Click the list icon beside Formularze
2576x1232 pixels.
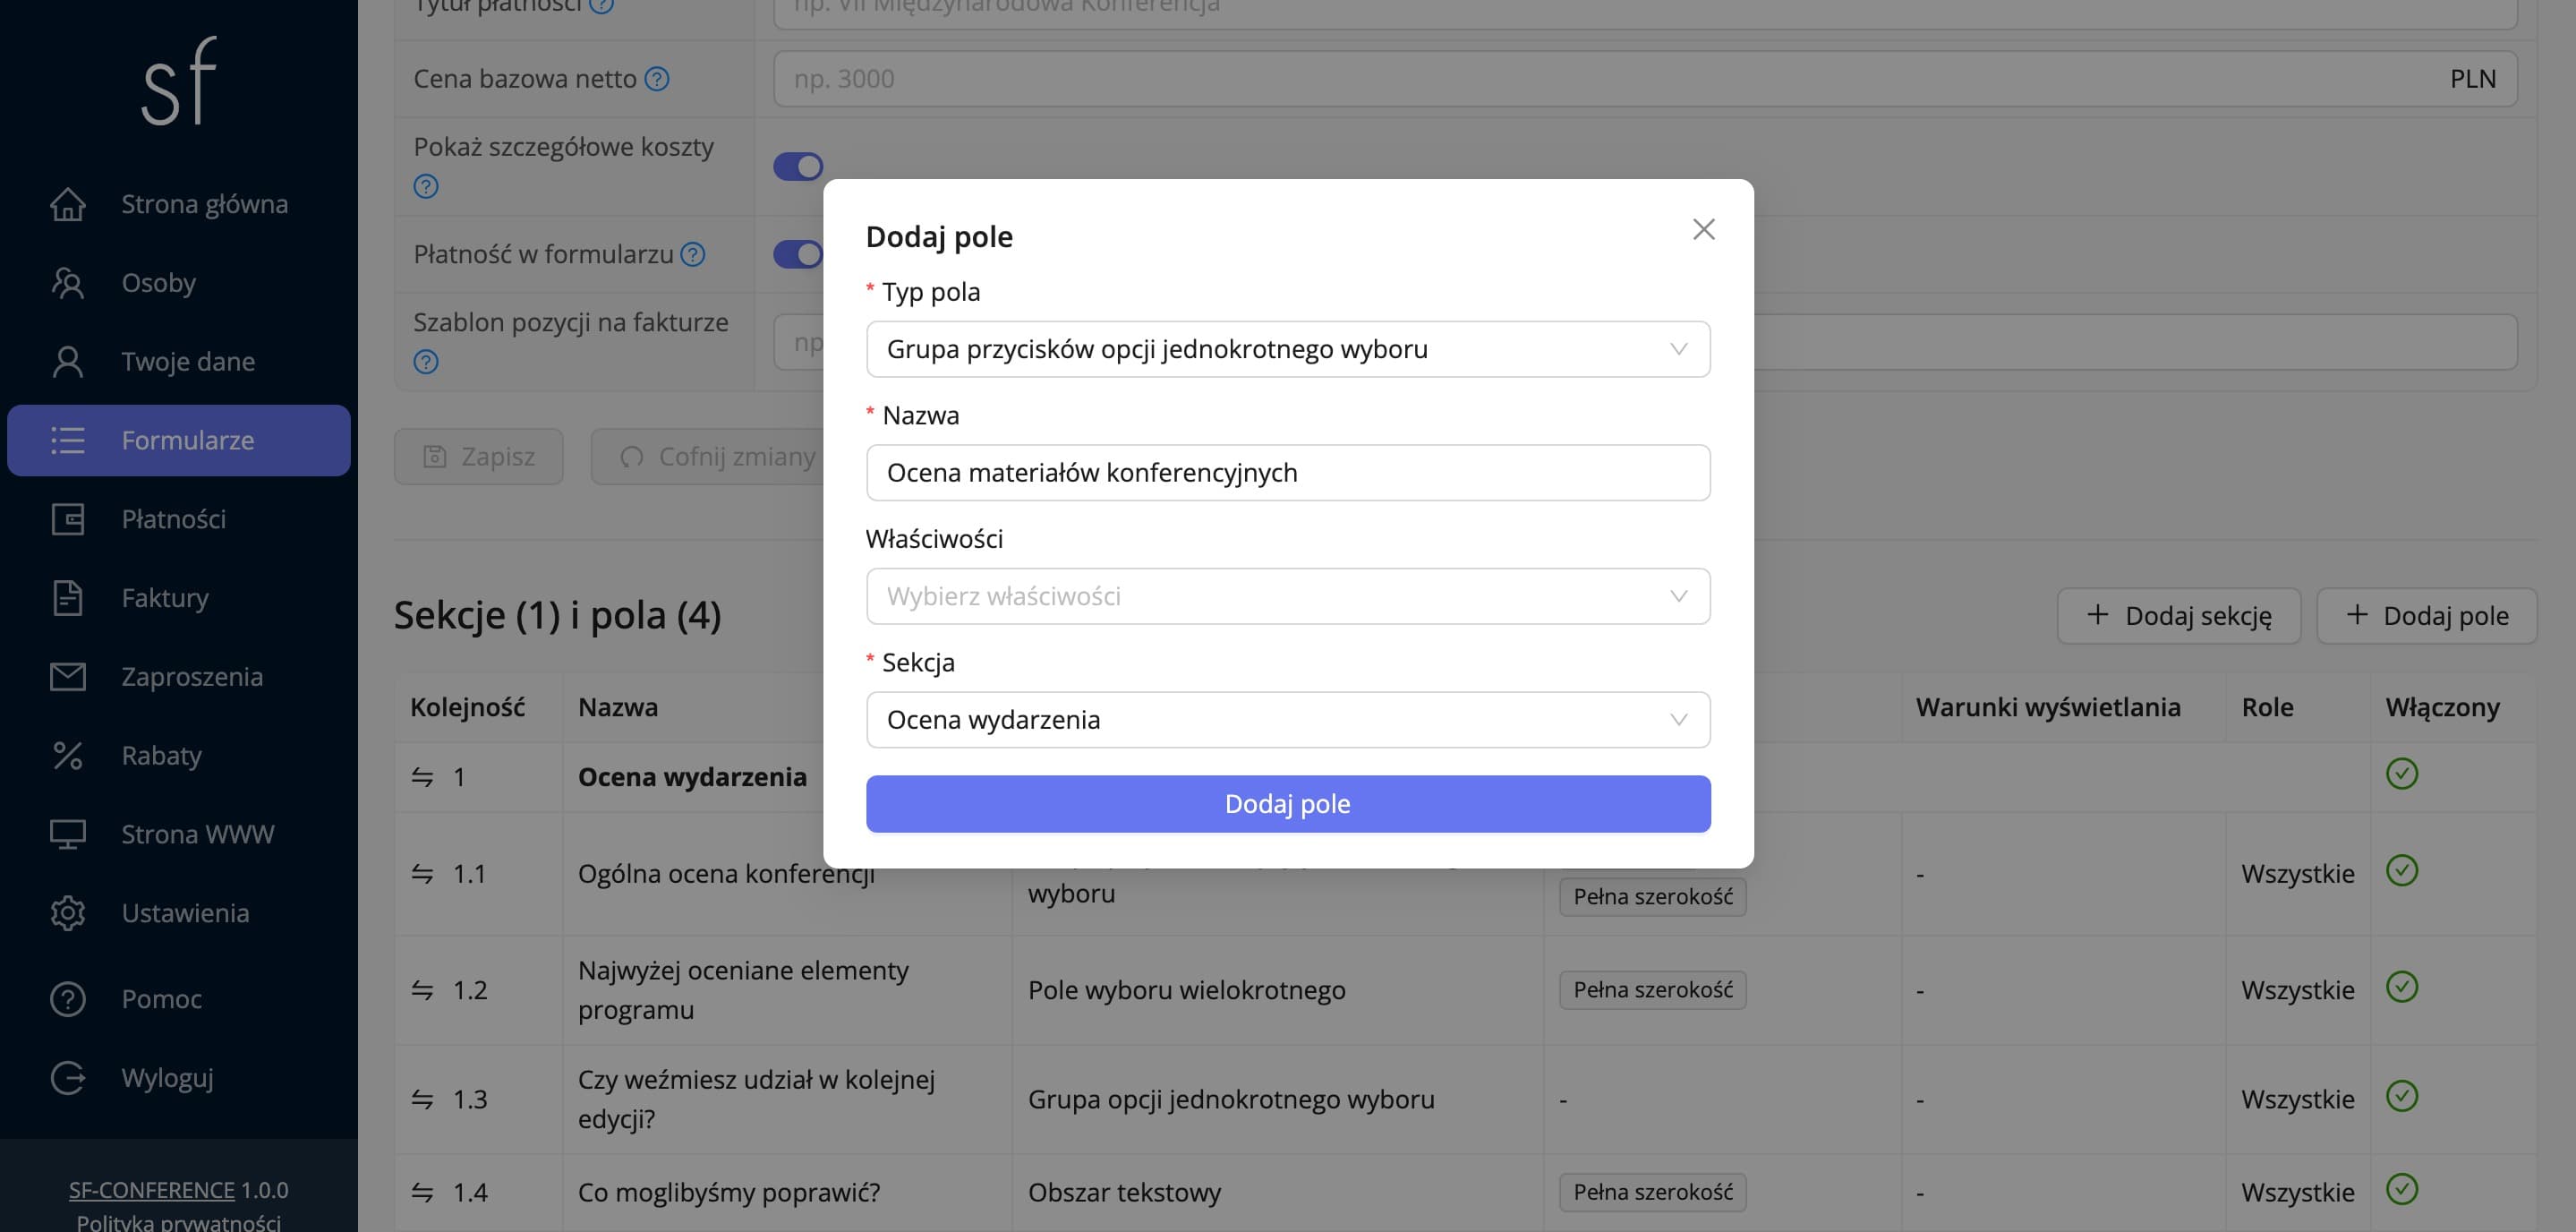point(68,440)
